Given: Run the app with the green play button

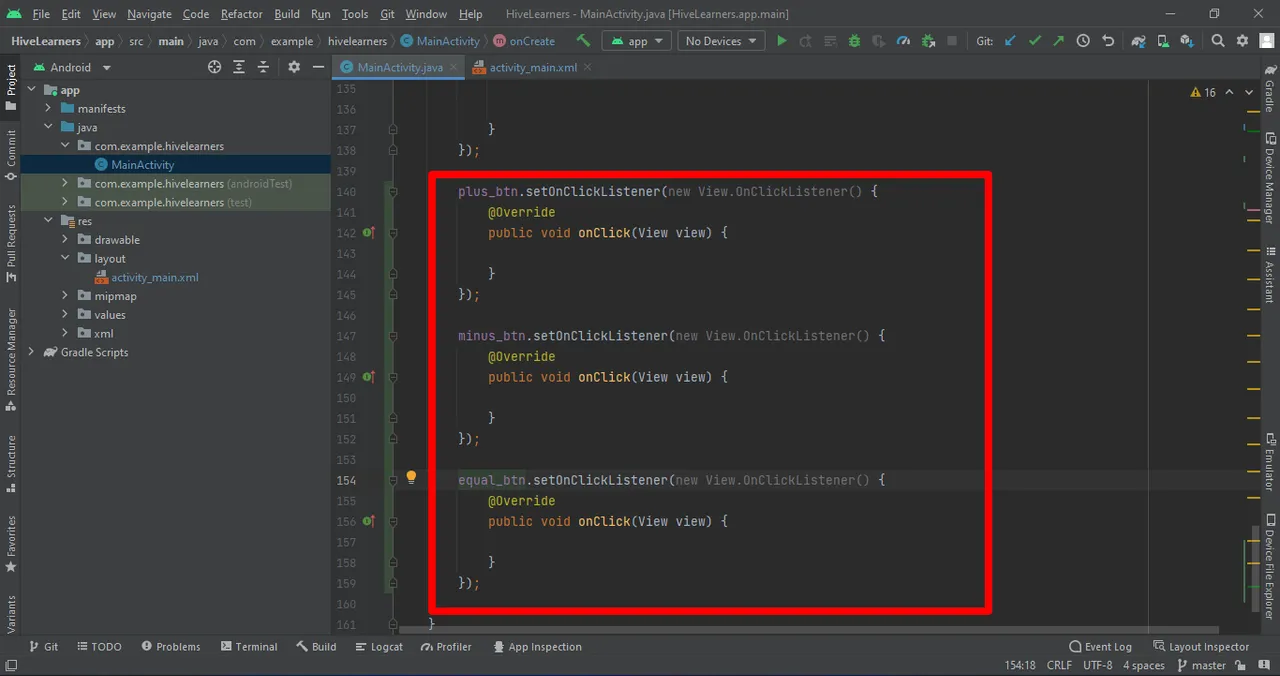Looking at the screenshot, I should coord(782,41).
